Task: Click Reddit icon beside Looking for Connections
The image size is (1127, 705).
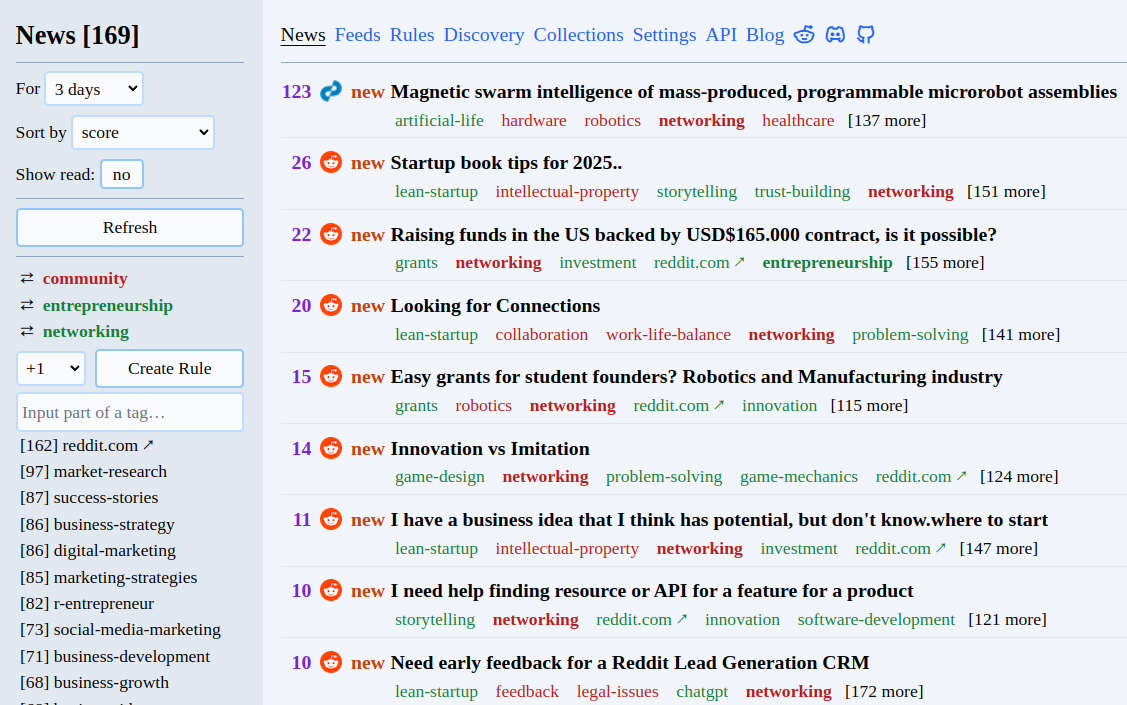Action: pos(331,305)
